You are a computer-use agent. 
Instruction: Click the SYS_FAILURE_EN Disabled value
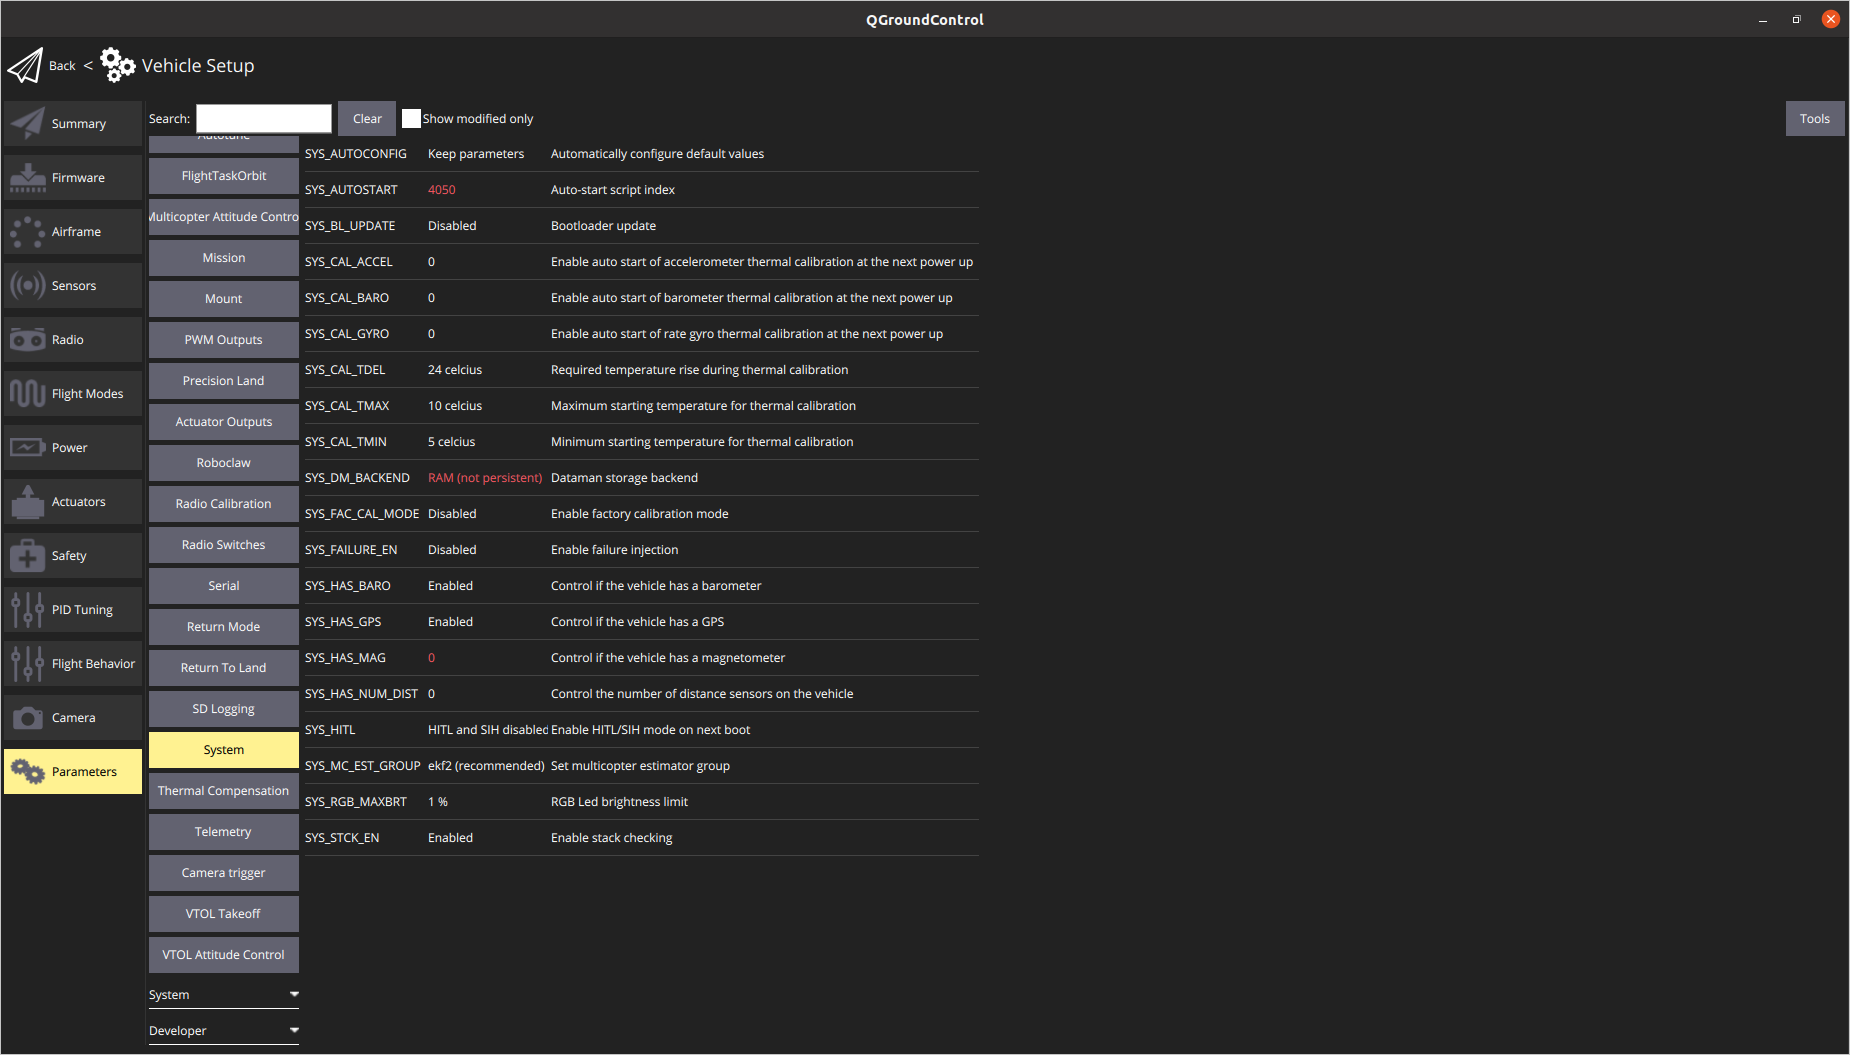coord(452,550)
